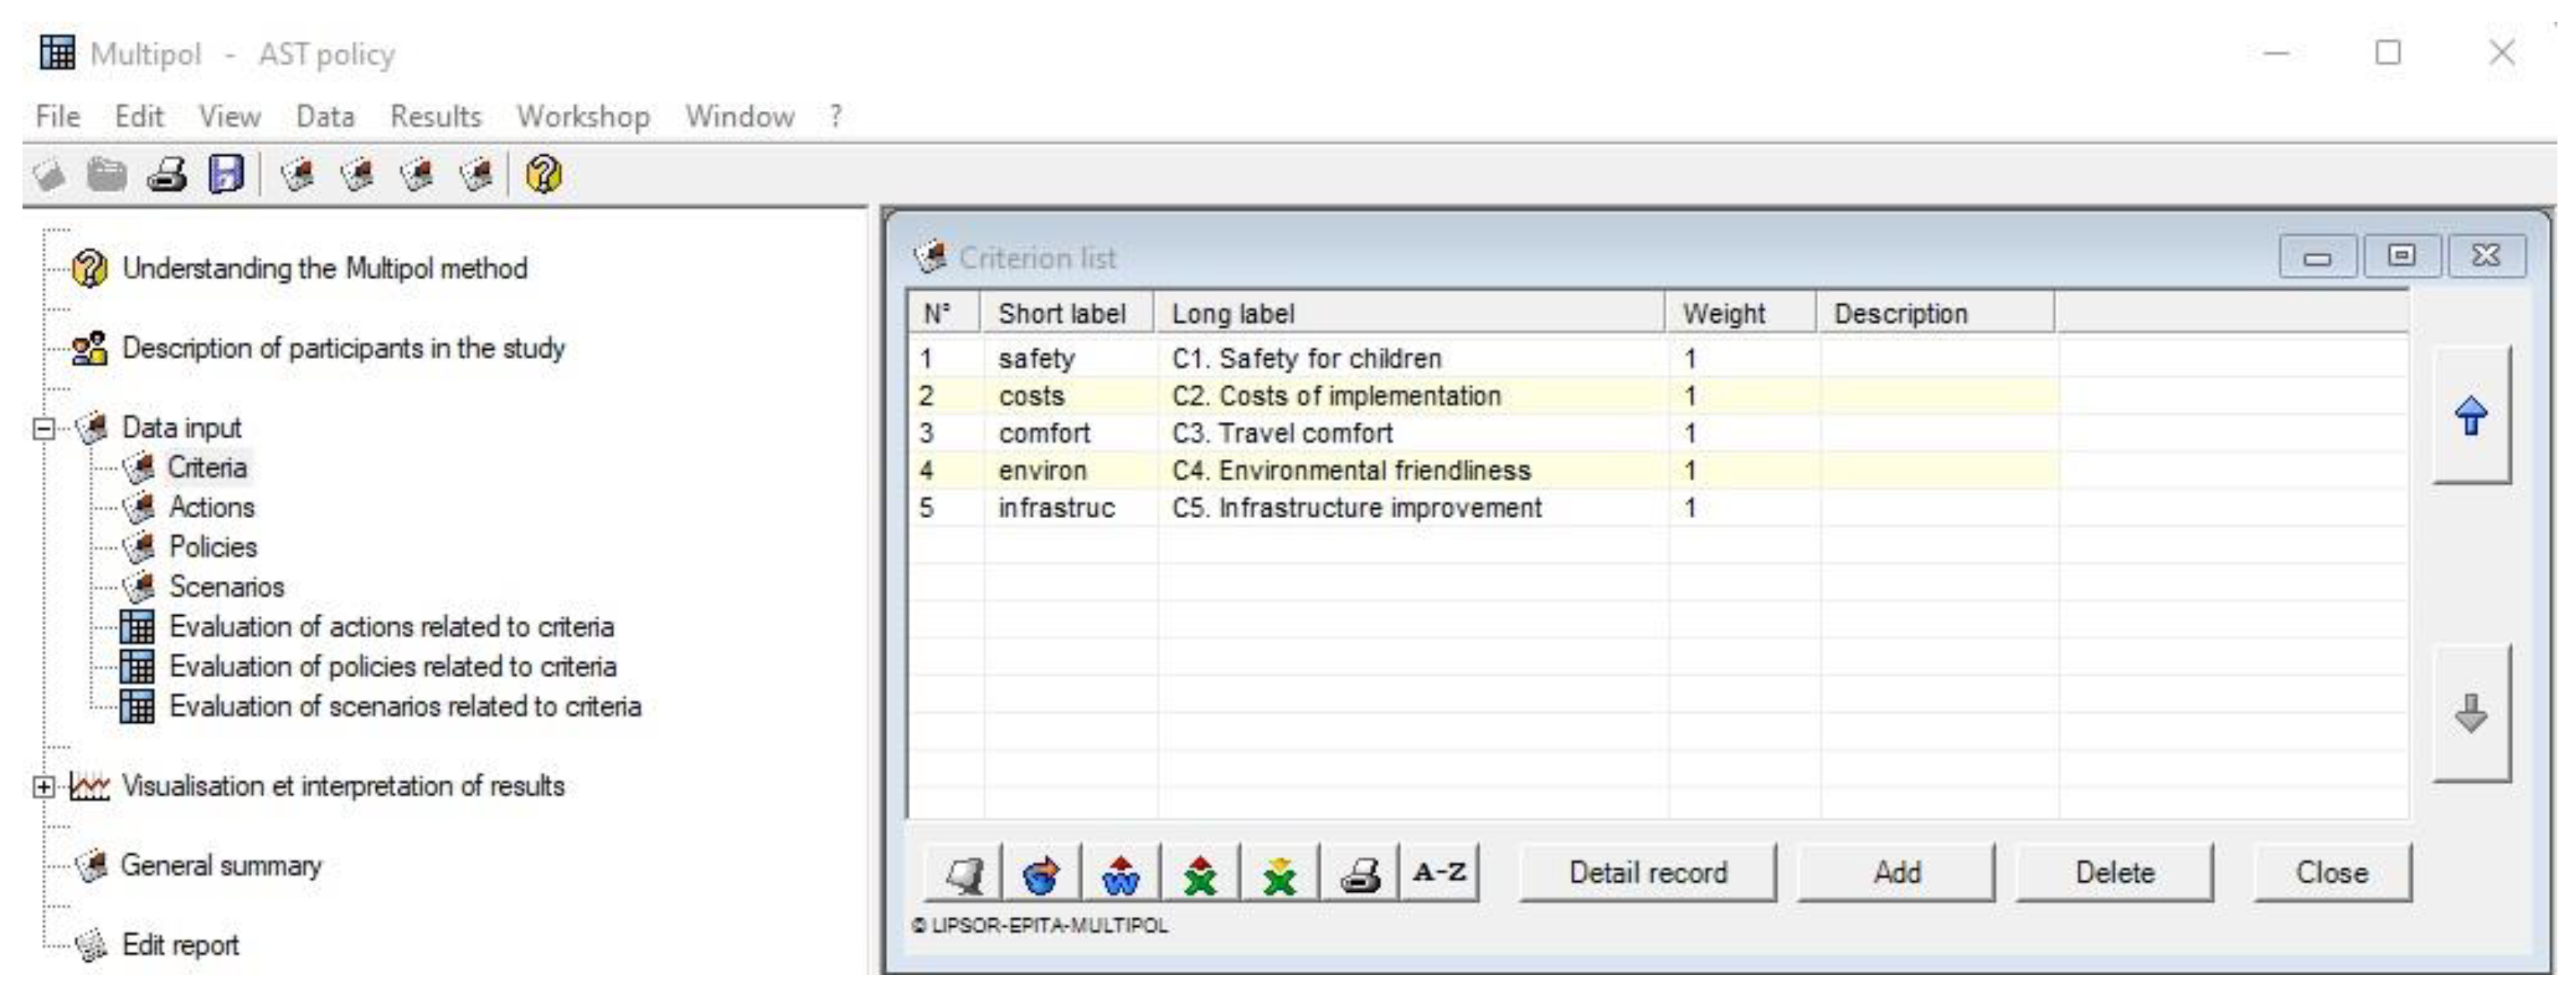Open help with the yellow question mark icon
This screenshot has height=999, width=2576.
point(543,175)
